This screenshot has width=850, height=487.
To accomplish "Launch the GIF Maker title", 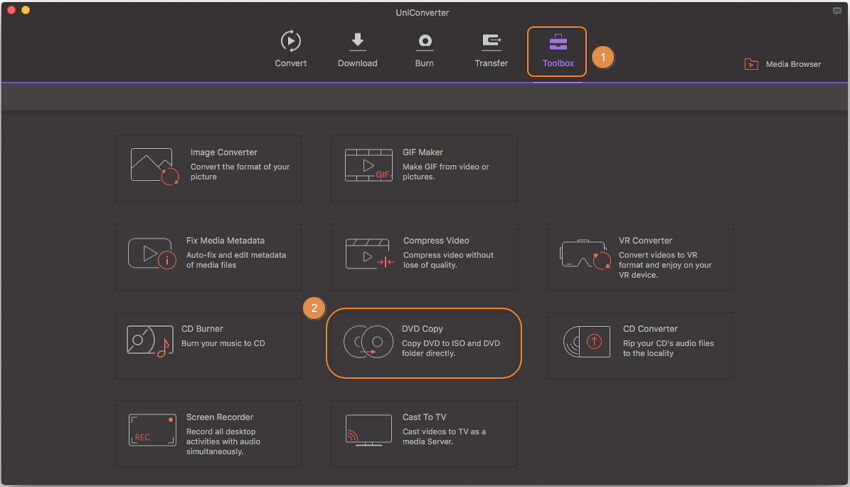I will point(422,152).
